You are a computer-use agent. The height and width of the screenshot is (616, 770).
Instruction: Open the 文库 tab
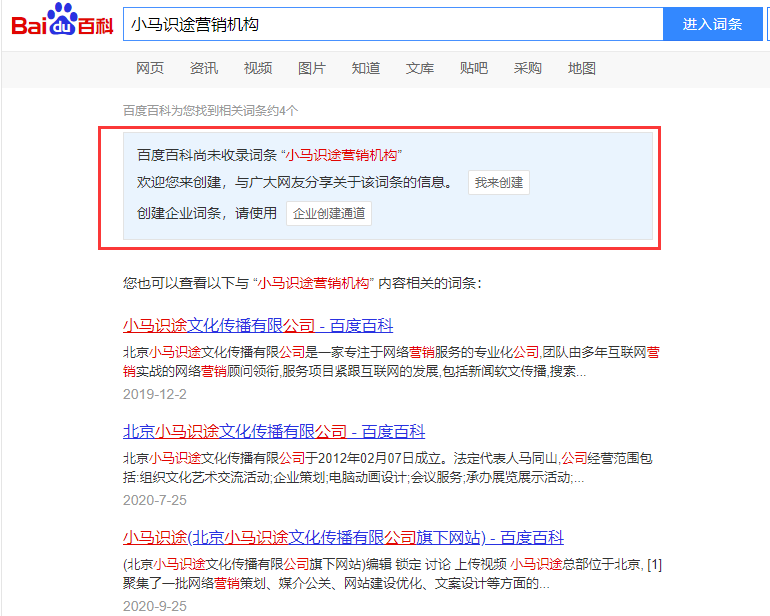pos(420,68)
